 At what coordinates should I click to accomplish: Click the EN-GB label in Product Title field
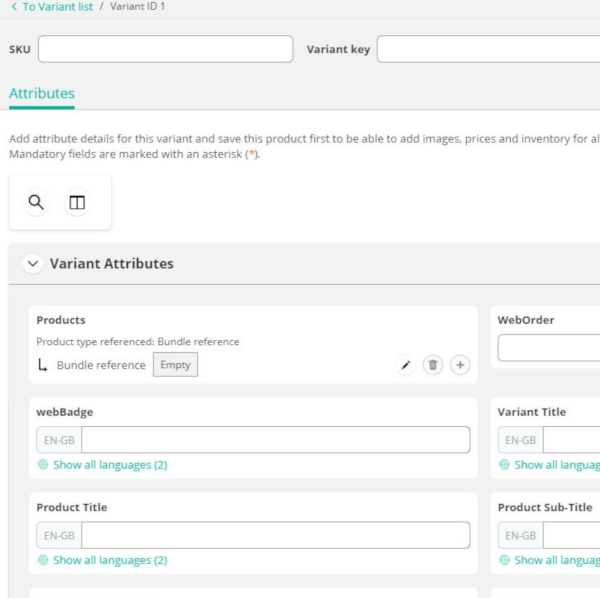coord(59,535)
